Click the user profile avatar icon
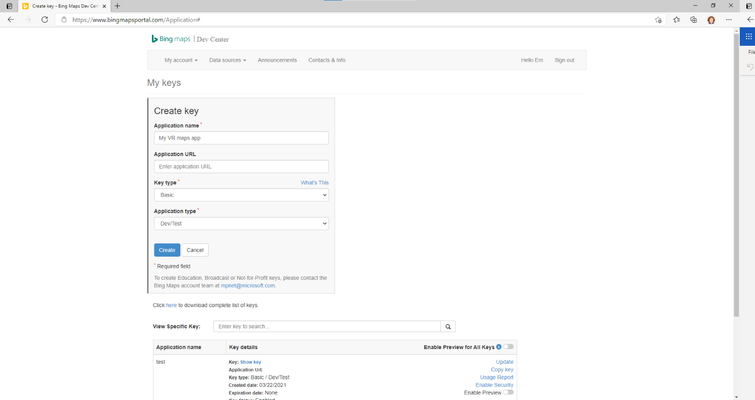Viewport: 755px width, 400px height. click(711, 20)
